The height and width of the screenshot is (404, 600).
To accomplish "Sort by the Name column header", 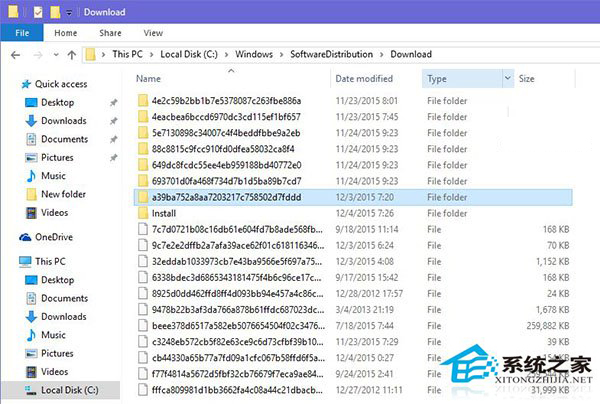I will point(148,79).
